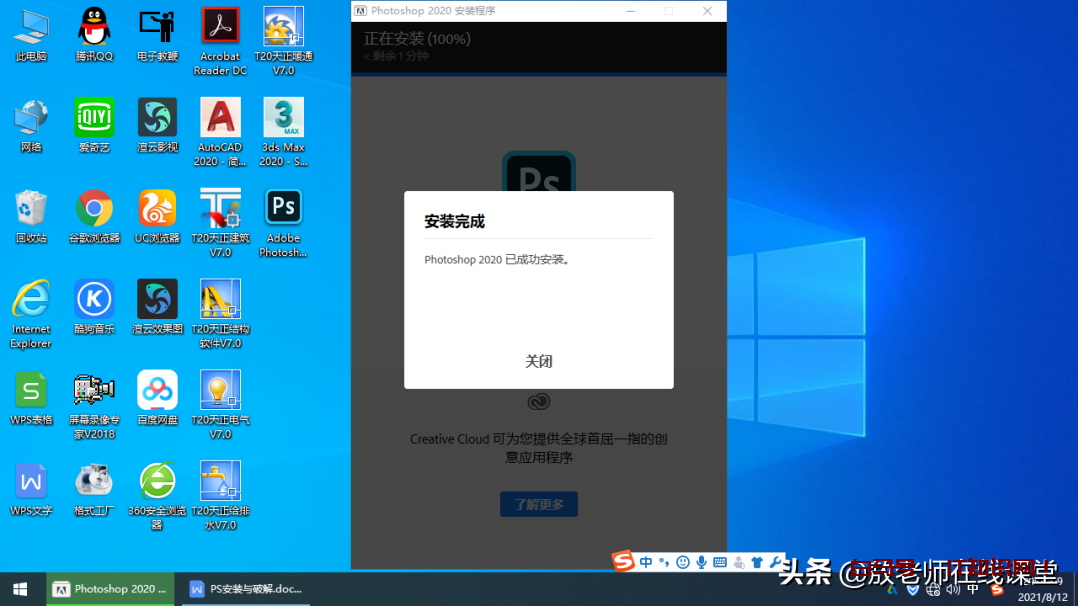The width and height of the screenshot is (1078, 606).
Task: Close the 安装完成 dialog with 关闭
Action: (x=538, y=361)
